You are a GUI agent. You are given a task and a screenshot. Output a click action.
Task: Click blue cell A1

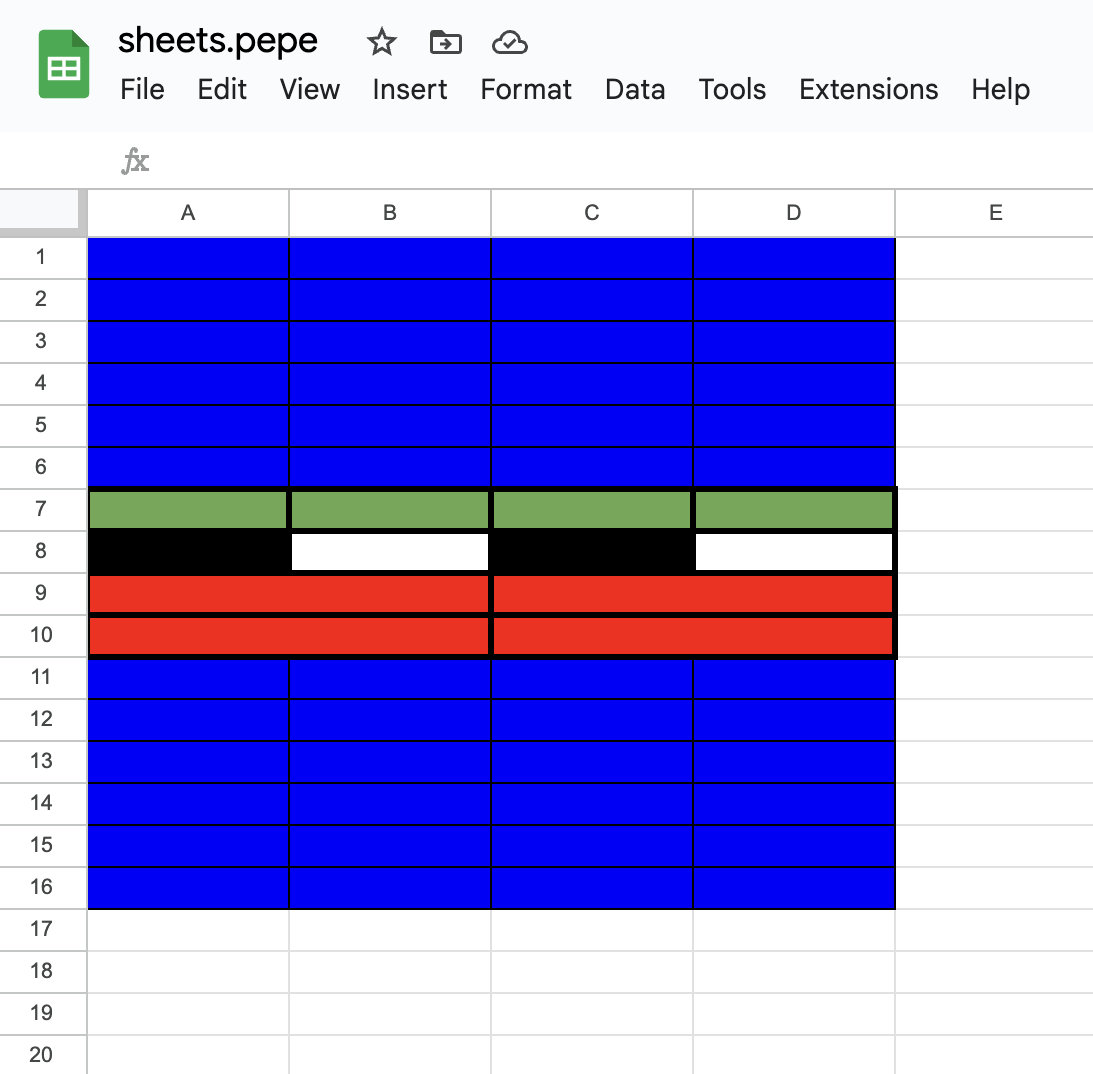(188, 258)
